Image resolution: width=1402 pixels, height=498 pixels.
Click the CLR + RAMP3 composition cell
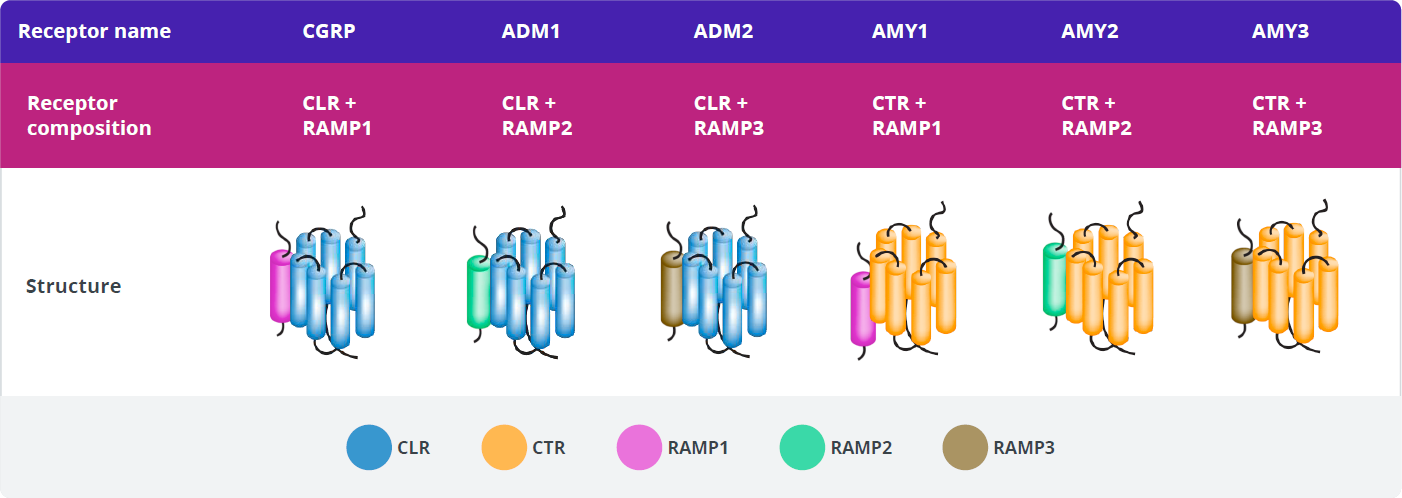[x=729, y=116]
